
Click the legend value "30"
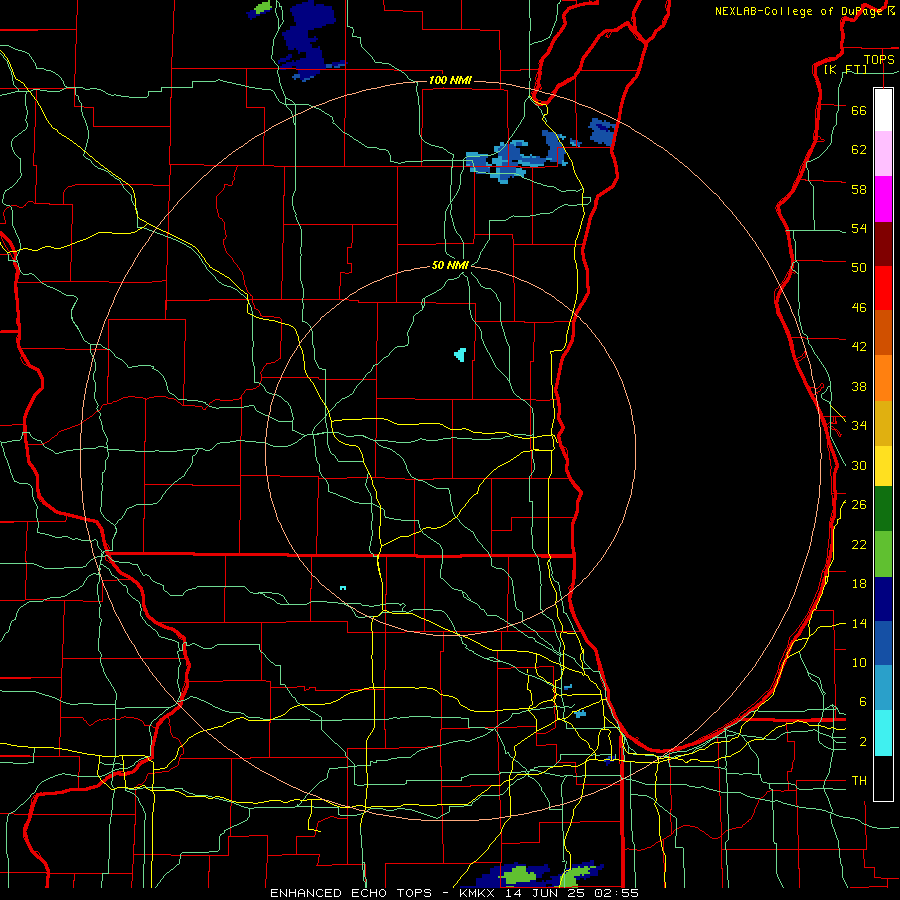859,465
